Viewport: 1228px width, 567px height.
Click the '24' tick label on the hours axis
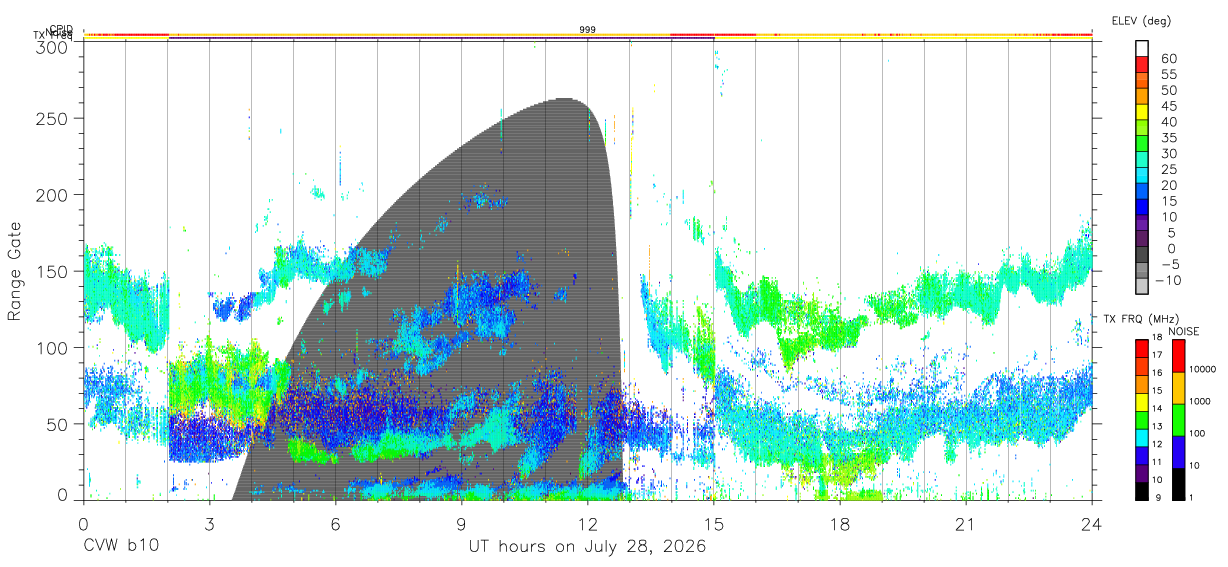click(1092, 524)
